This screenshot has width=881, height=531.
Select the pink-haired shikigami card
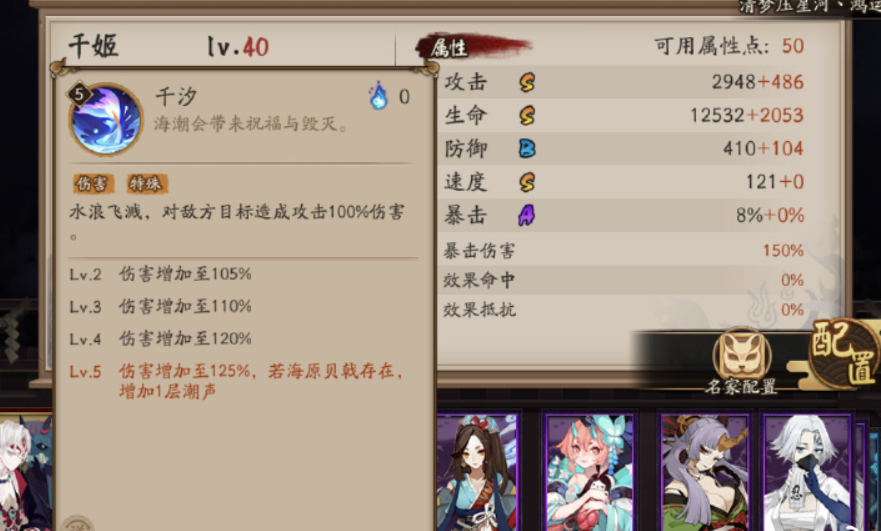pyautogui.click(x=589, y=472)
